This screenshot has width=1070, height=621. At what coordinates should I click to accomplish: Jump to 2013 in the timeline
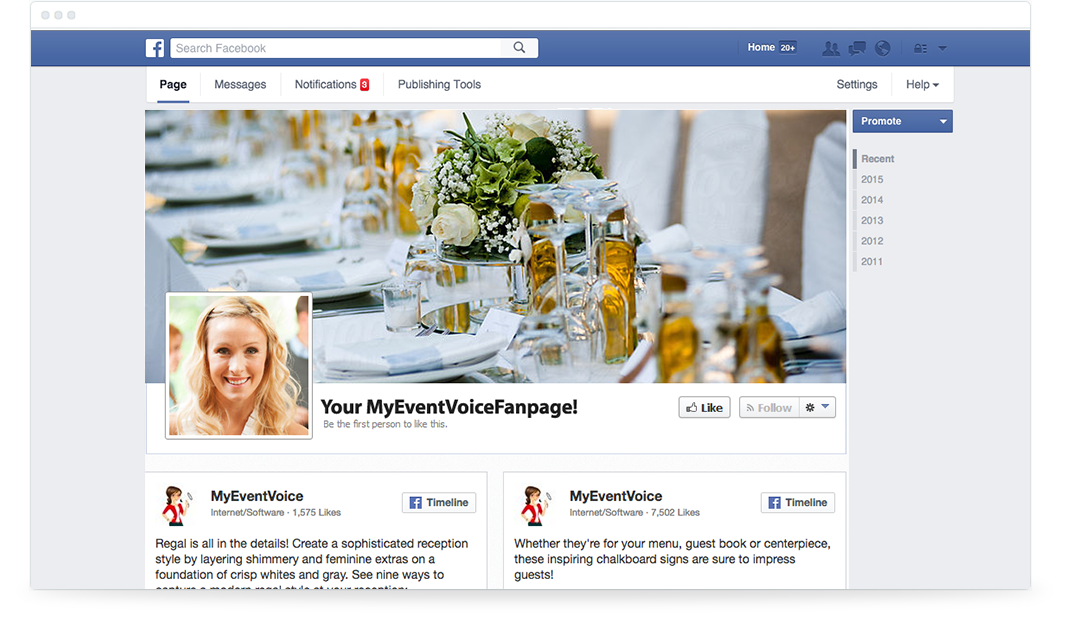click(x=872, y=220)
